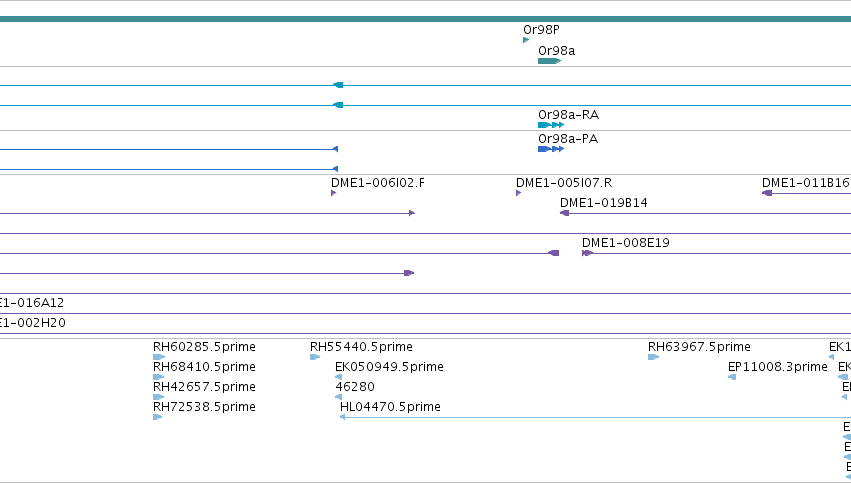Select the RH55440.5prime EST glyph
The width and height of the screenshot is (851, 483).
[x=315, y=357]
